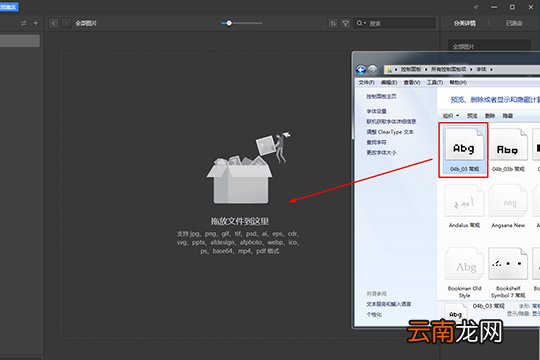Click 隐藏 button in Fonts toolbar

click(x=508, y=116)
